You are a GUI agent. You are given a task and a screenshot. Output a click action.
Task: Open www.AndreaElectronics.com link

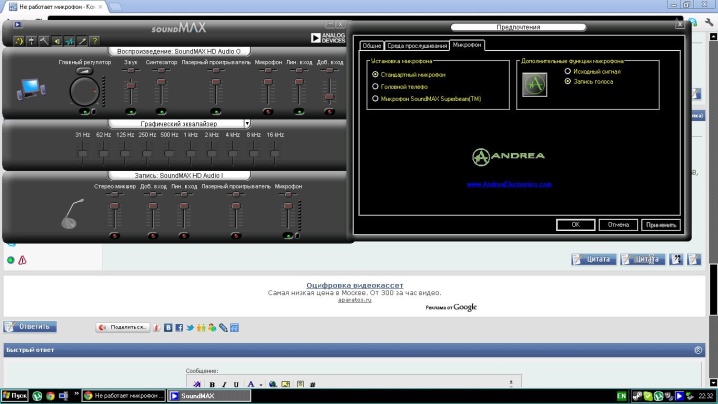[x=509, y=184]
